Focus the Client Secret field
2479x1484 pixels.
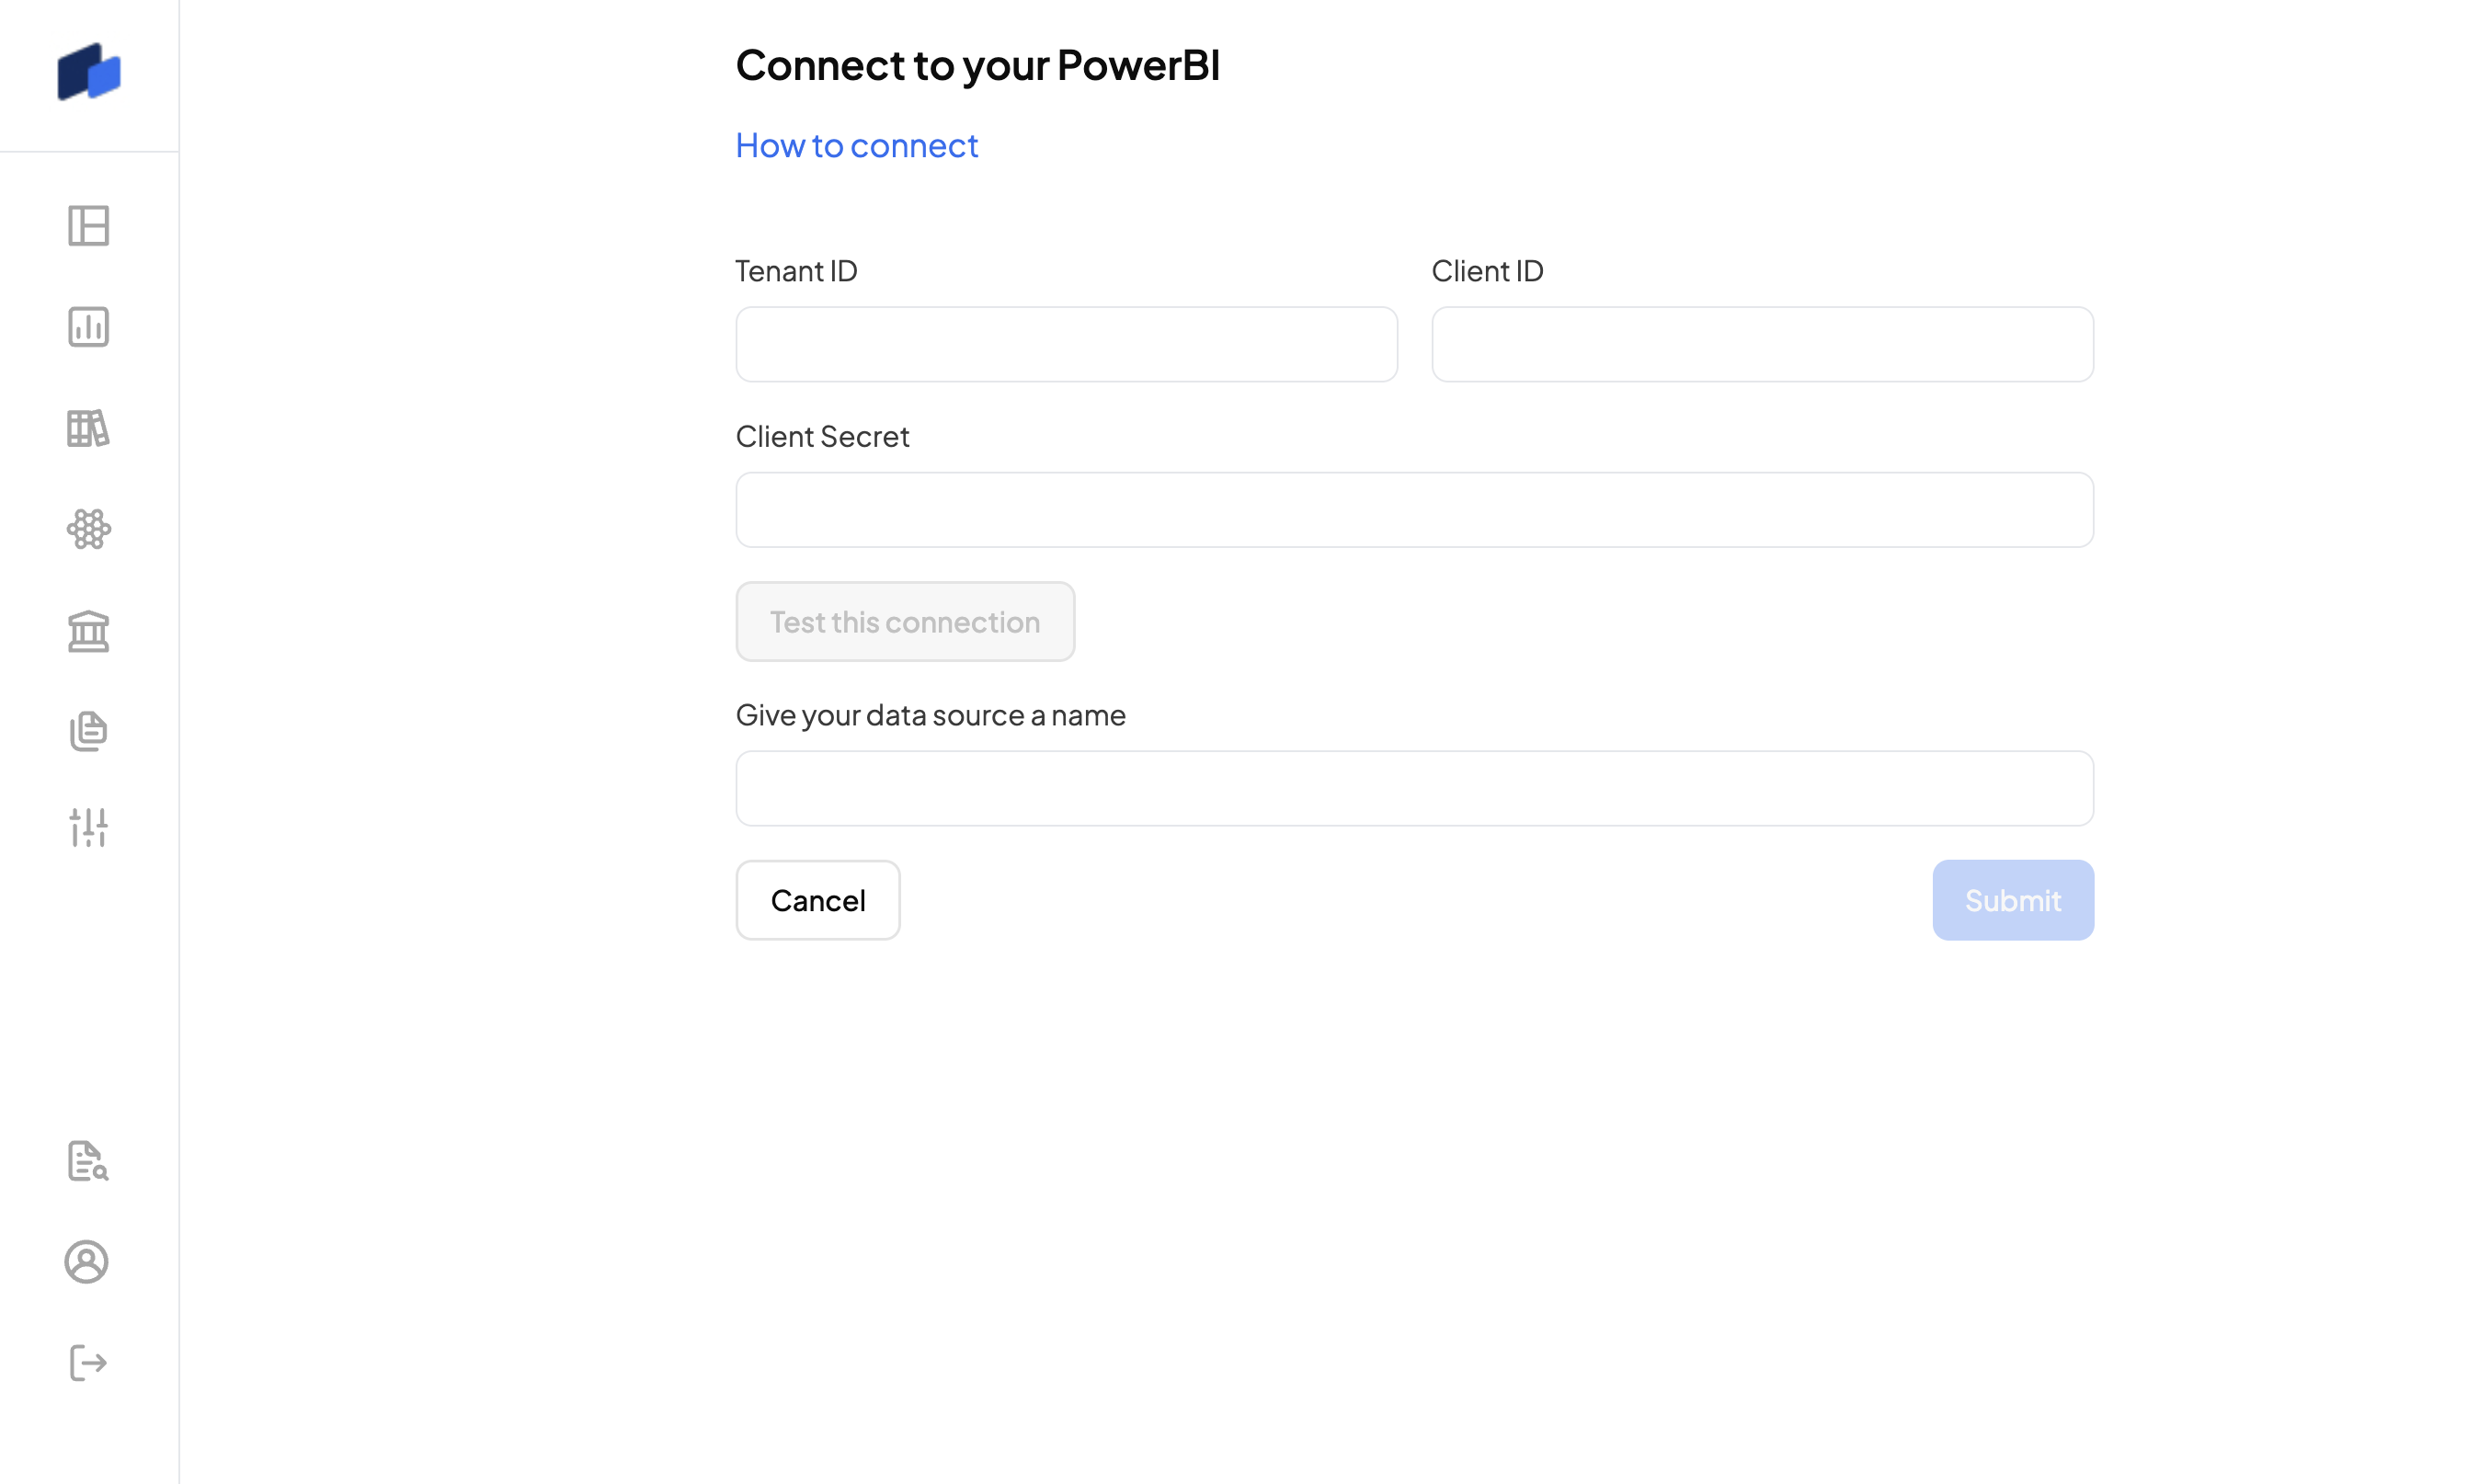point(1415,510)
